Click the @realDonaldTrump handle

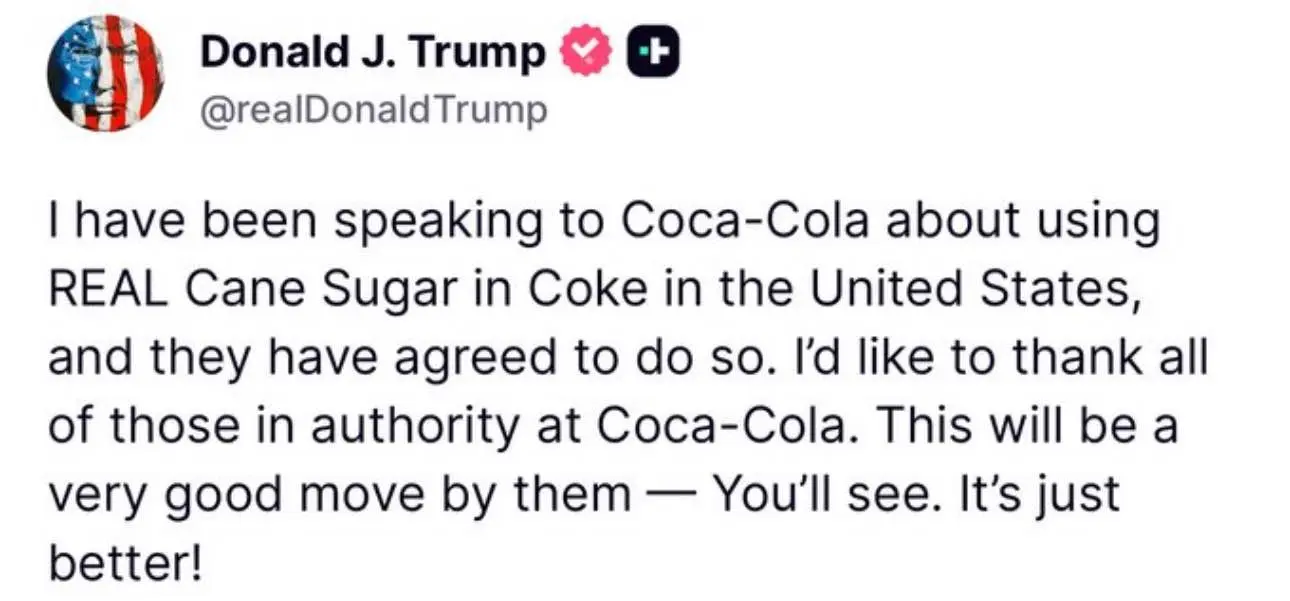[374, 110]
